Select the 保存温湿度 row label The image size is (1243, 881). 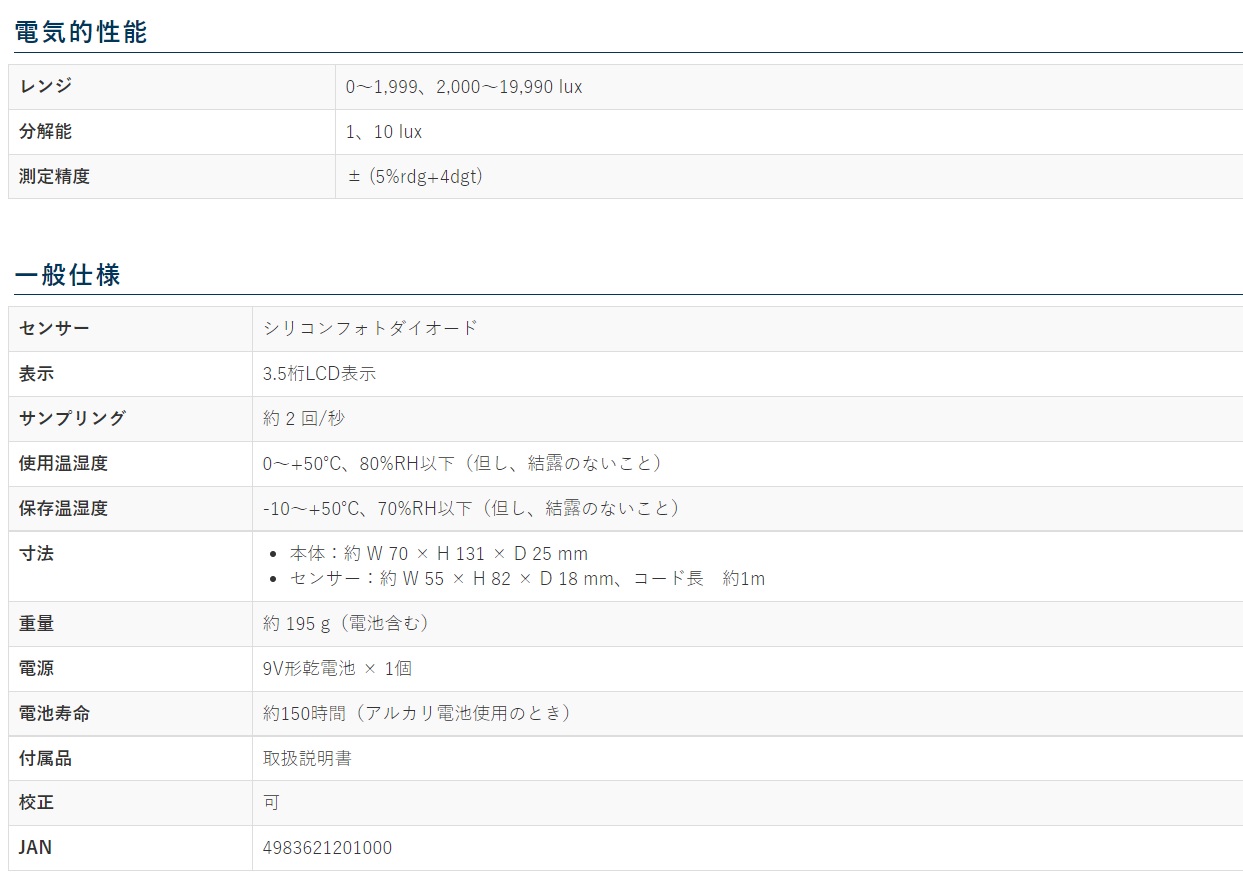(63, 509)
